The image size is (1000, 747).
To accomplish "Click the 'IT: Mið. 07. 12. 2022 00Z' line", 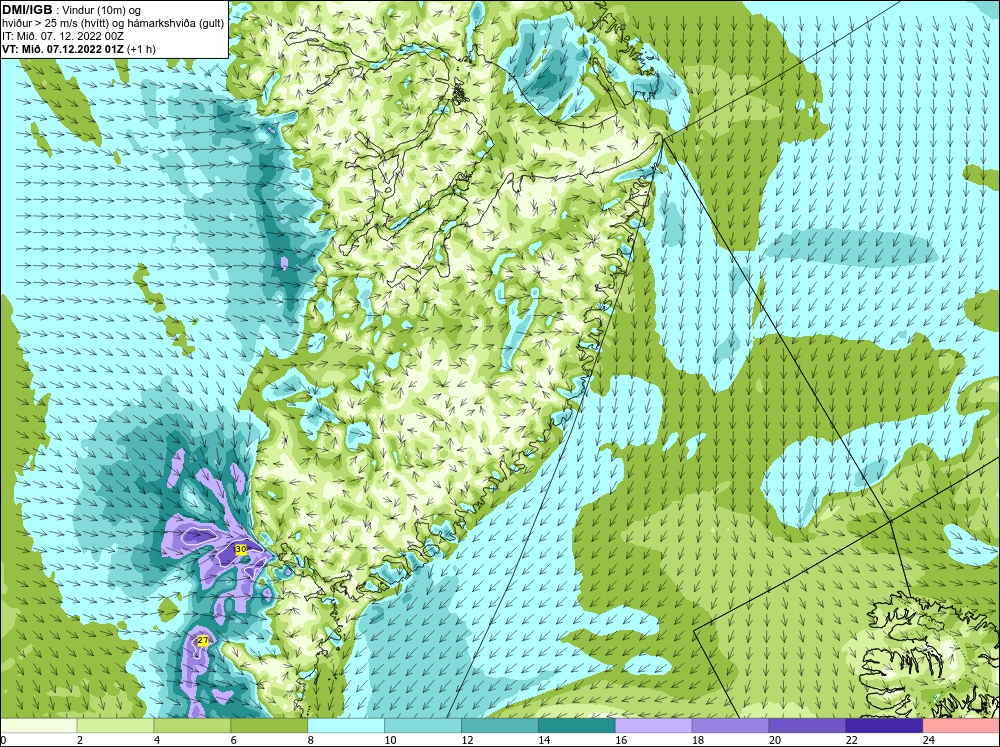I will [x=62, y=36].
